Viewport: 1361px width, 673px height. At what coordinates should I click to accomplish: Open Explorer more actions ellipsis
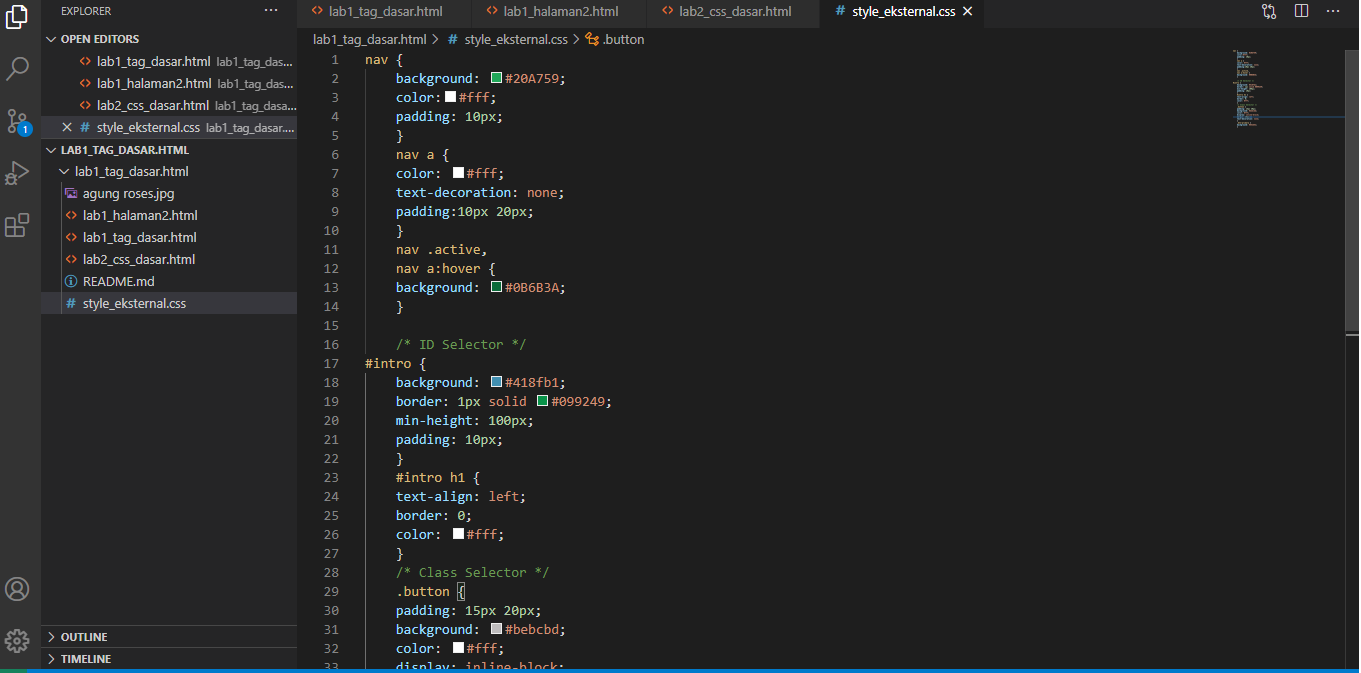pyautogui.click(x=271, y=11)
